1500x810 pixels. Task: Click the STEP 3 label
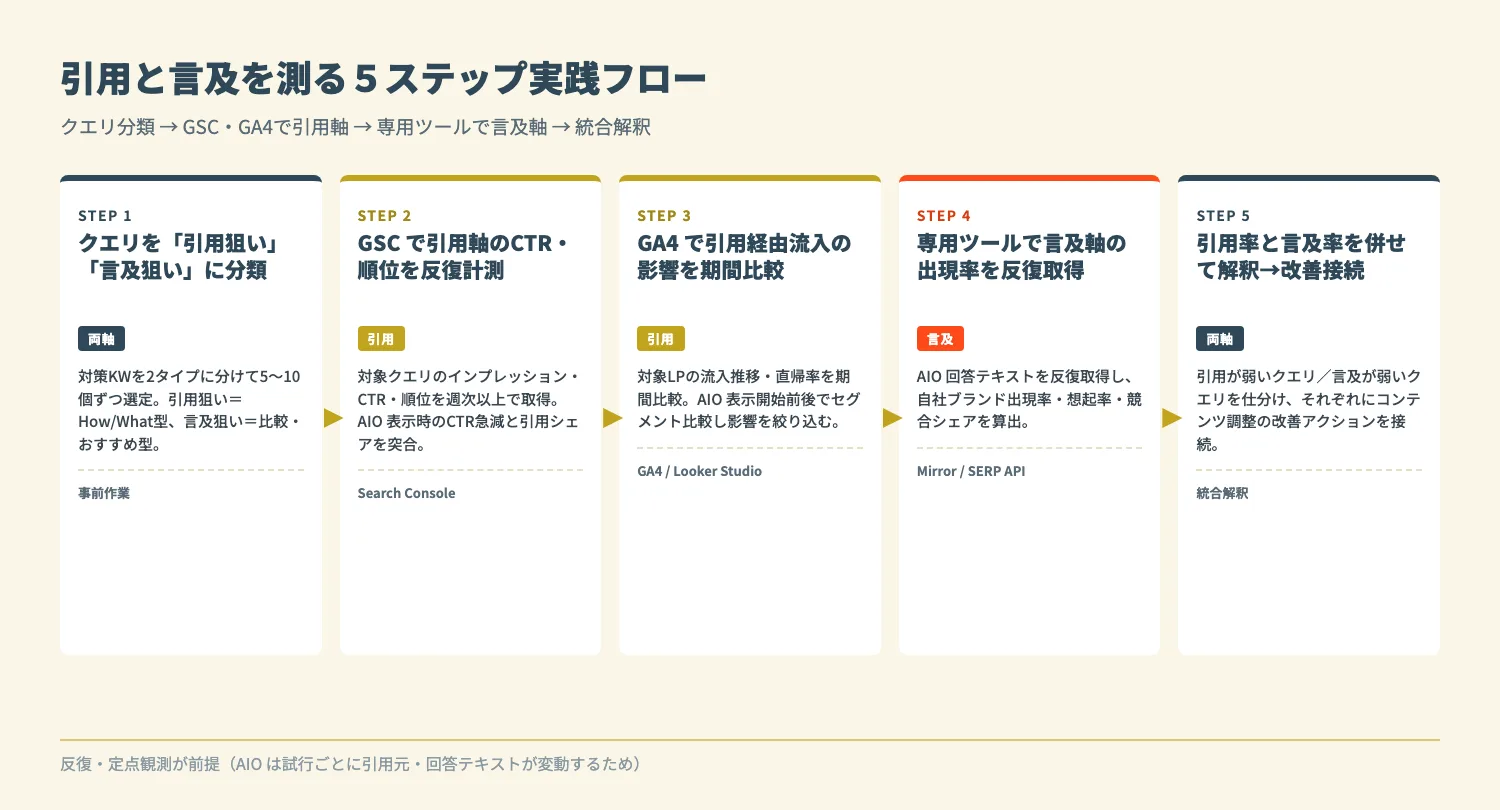[664, 216]
